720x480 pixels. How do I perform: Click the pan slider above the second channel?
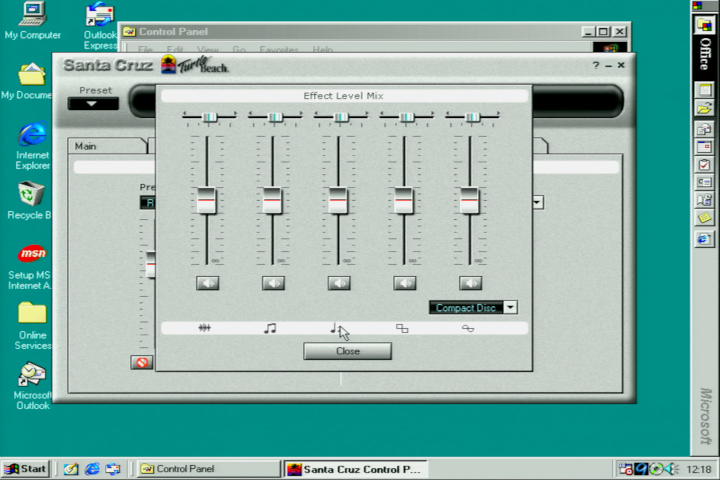click(x=275, y=117)
